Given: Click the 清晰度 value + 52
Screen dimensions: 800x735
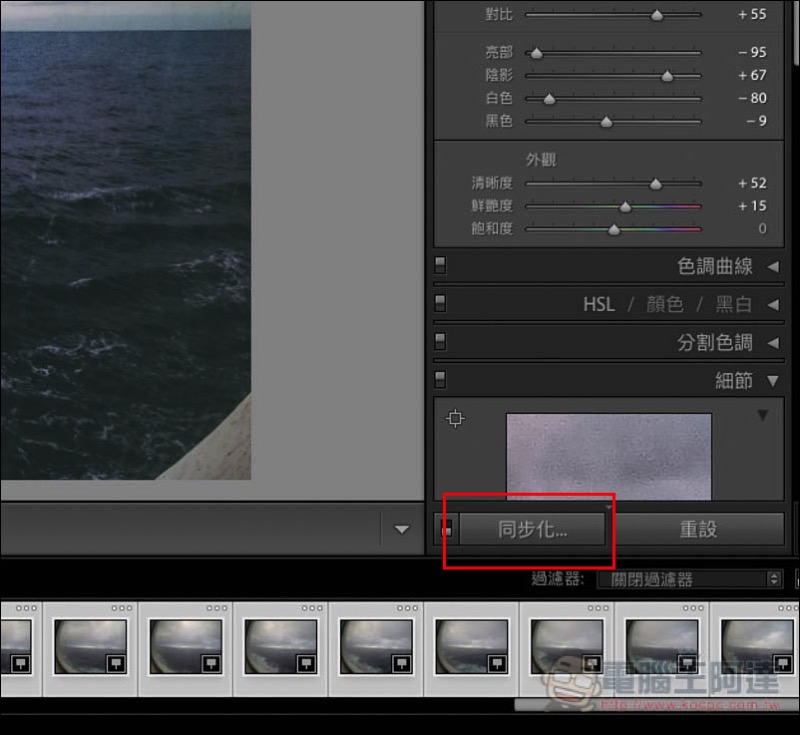Looking at the screenshot, I should pos(752,183).
